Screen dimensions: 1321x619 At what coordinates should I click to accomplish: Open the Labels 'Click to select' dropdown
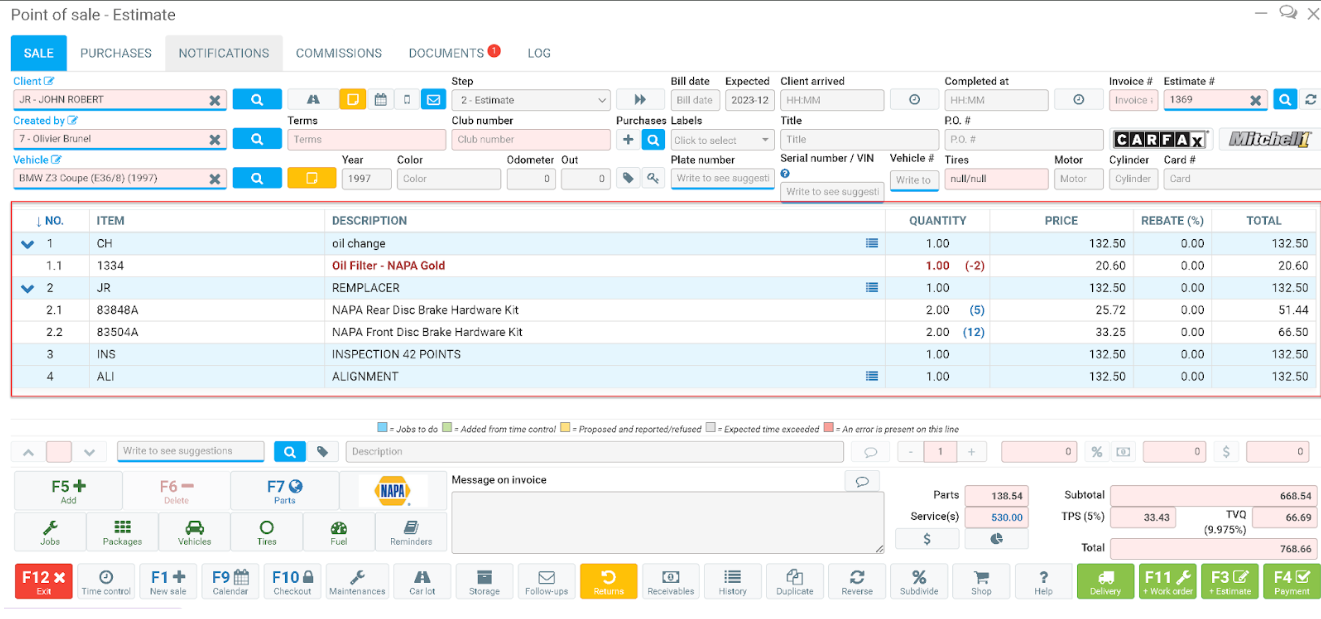(x=722, y=140)
